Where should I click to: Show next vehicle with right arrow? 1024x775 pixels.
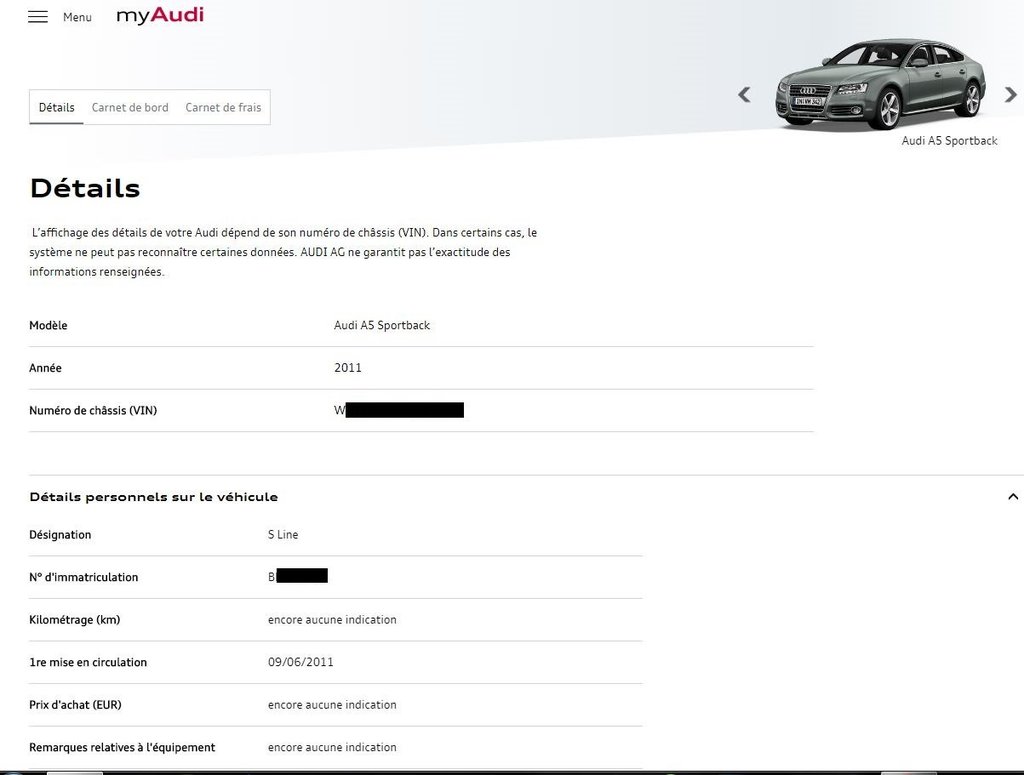pyautogui.click(x=1010, y=95)
